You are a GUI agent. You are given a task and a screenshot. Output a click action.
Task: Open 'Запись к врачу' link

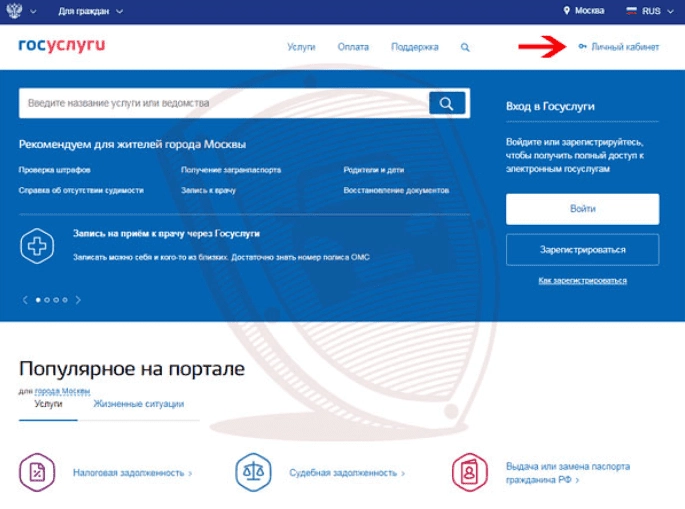coord(208,190)
